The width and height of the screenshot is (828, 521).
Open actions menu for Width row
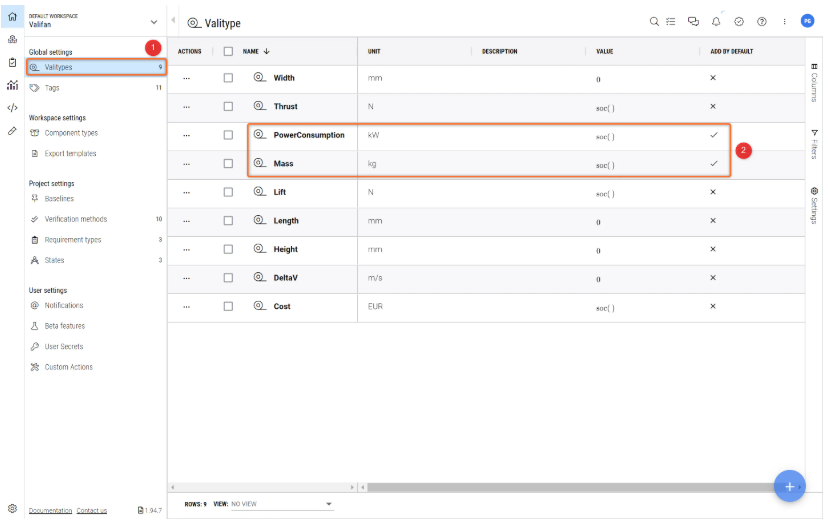pyautogui.click(x=186, y=78)
